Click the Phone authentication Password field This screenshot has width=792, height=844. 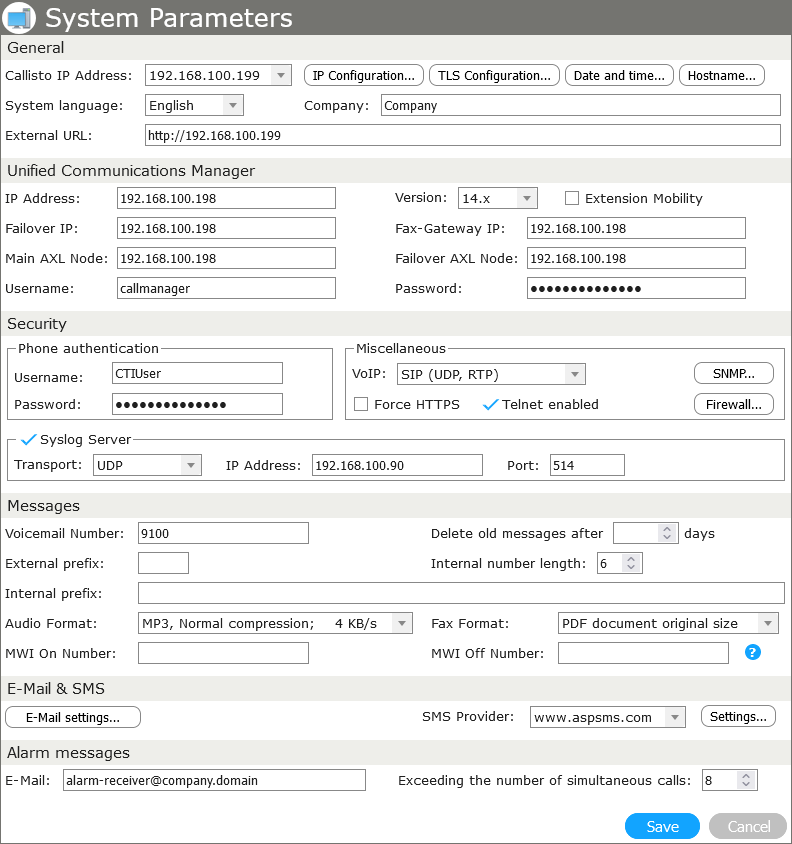(197, 404)
